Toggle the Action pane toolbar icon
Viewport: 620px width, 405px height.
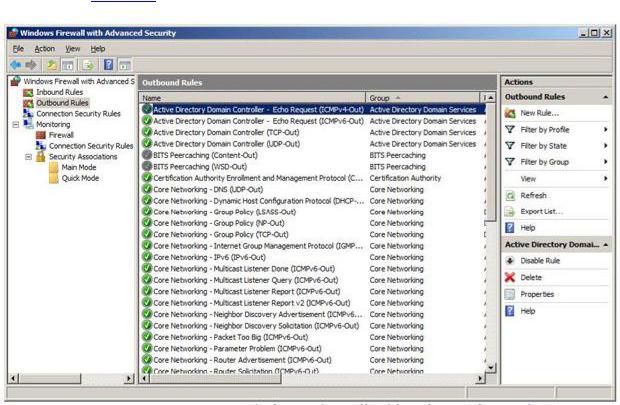pyautogui.click(x=125, y=65)
